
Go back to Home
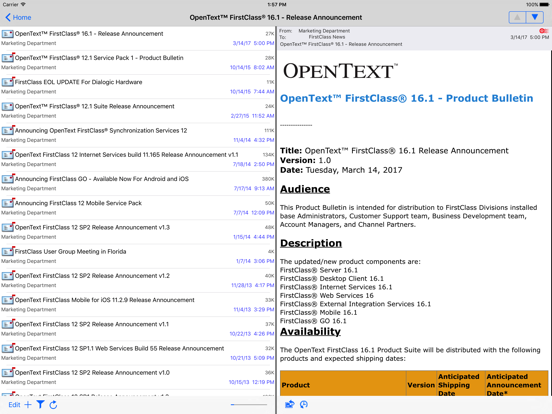[18, 17]
